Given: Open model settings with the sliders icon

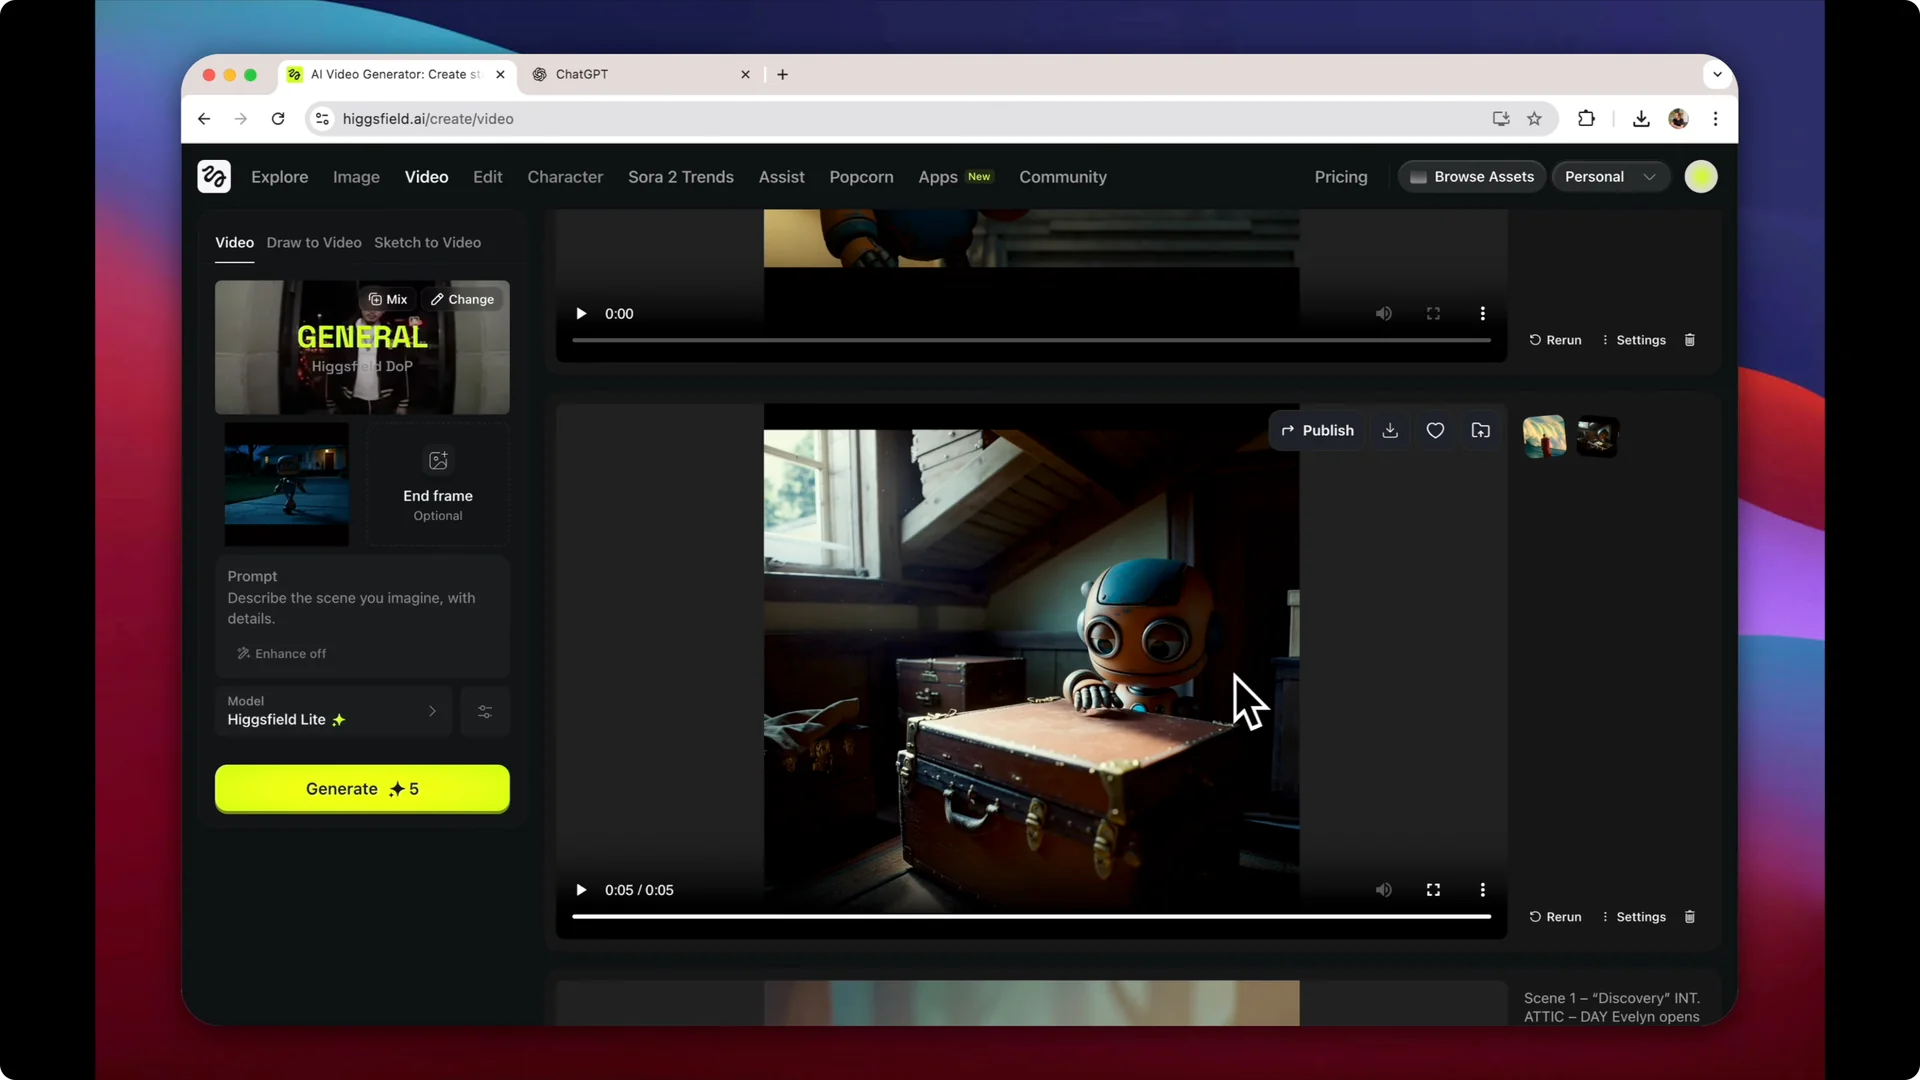Looking at the screenshot, I should 485,711.
